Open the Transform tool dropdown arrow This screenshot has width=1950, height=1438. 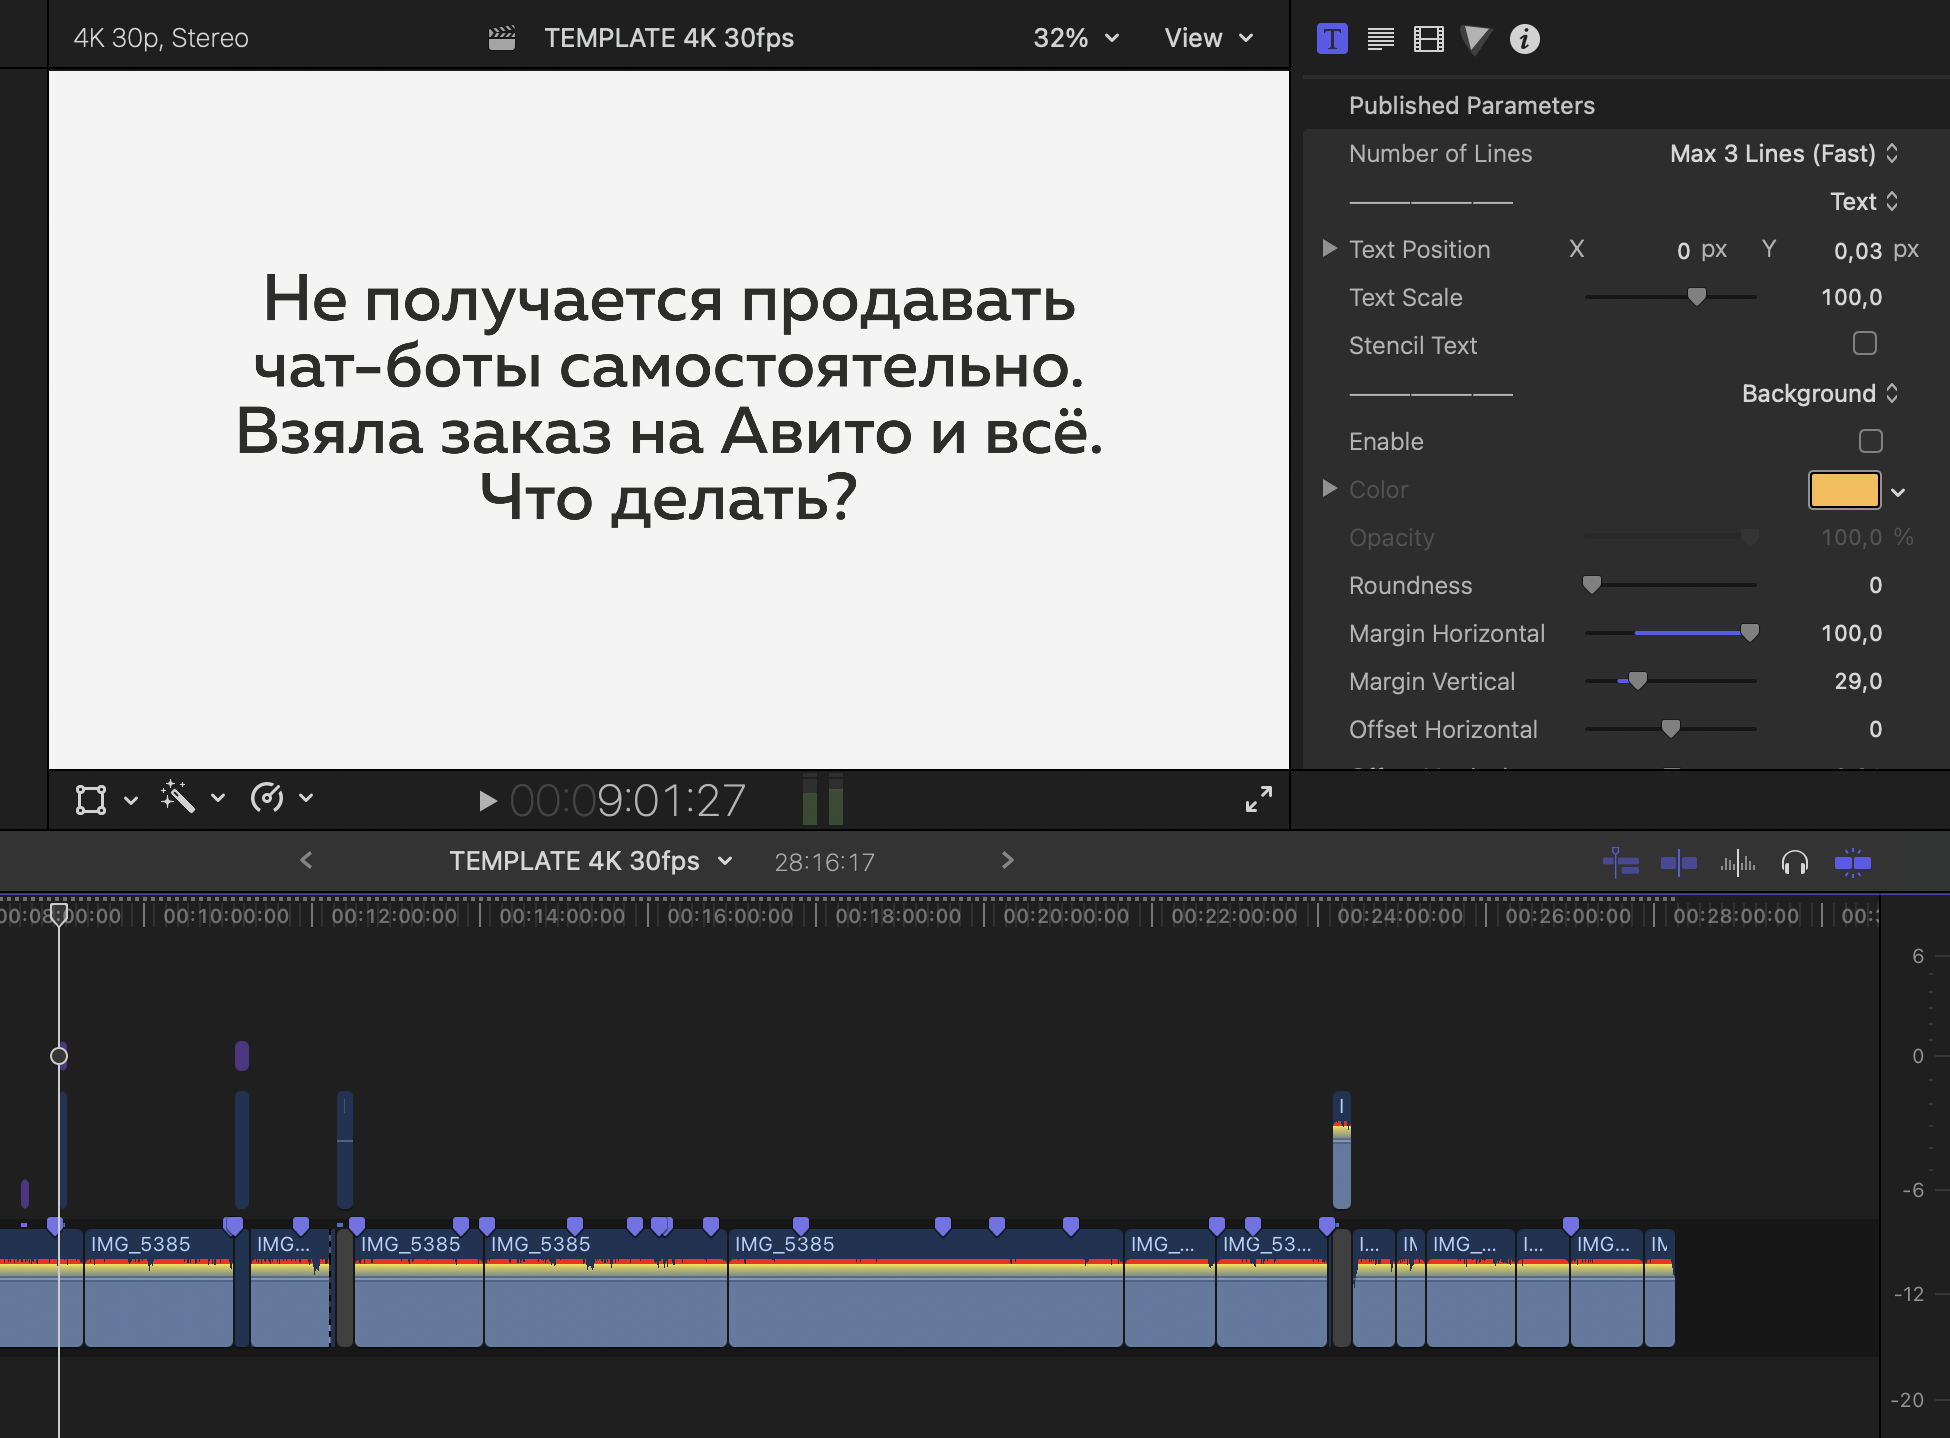pos(131,800)
